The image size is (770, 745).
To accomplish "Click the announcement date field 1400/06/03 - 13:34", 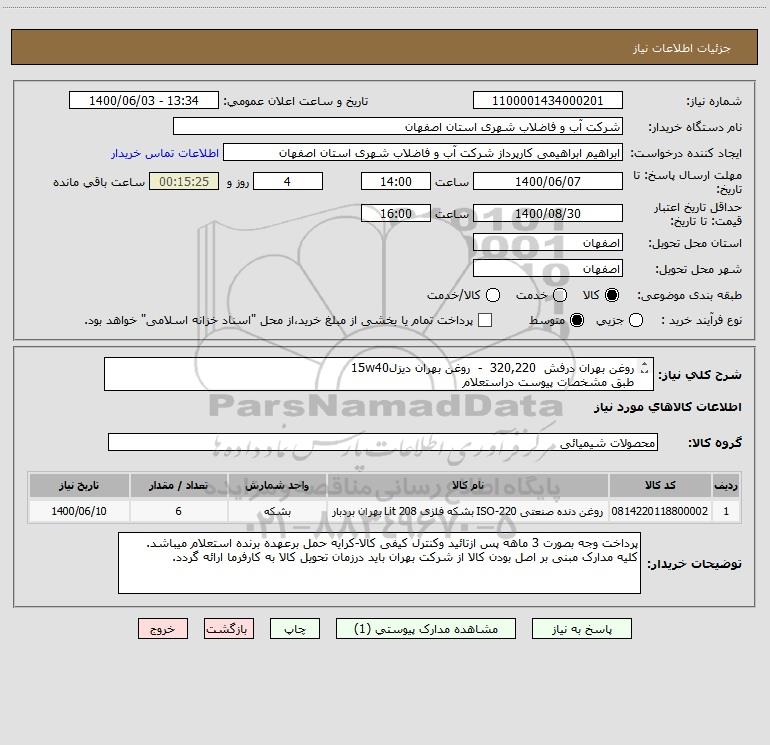I will click(x=144, y=101).
